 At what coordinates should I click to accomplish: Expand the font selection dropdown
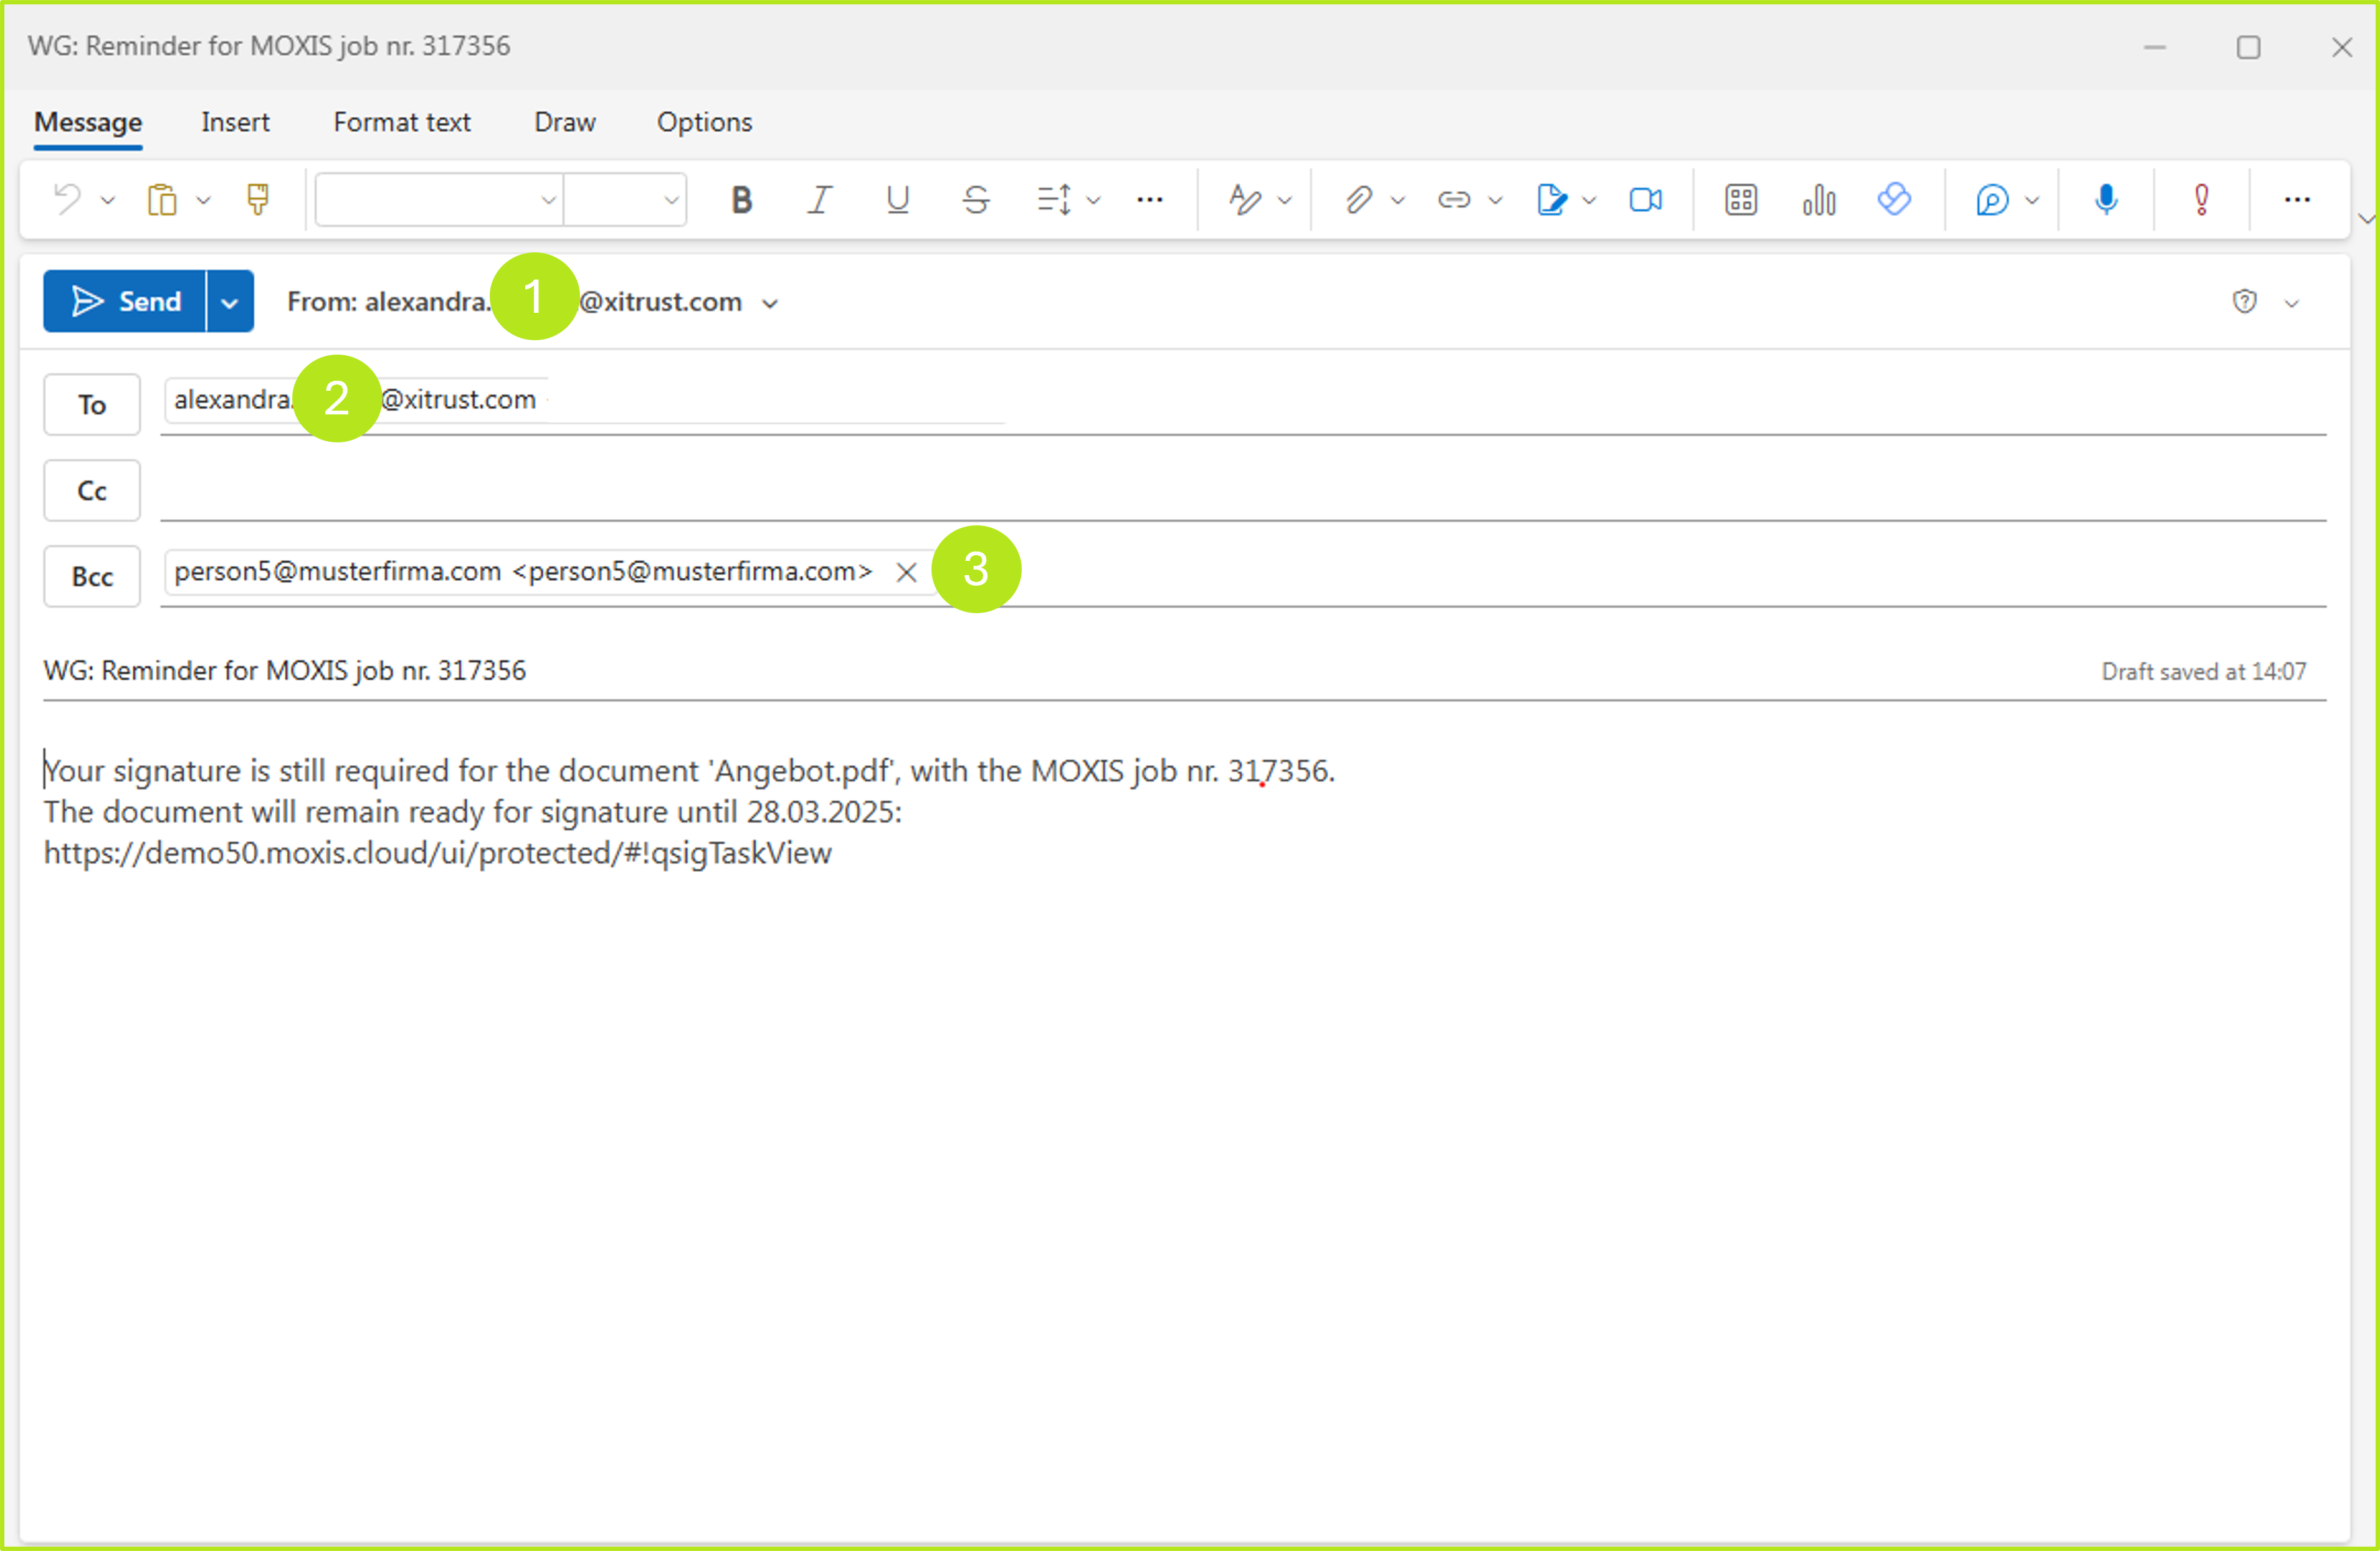tap(548, 199)
